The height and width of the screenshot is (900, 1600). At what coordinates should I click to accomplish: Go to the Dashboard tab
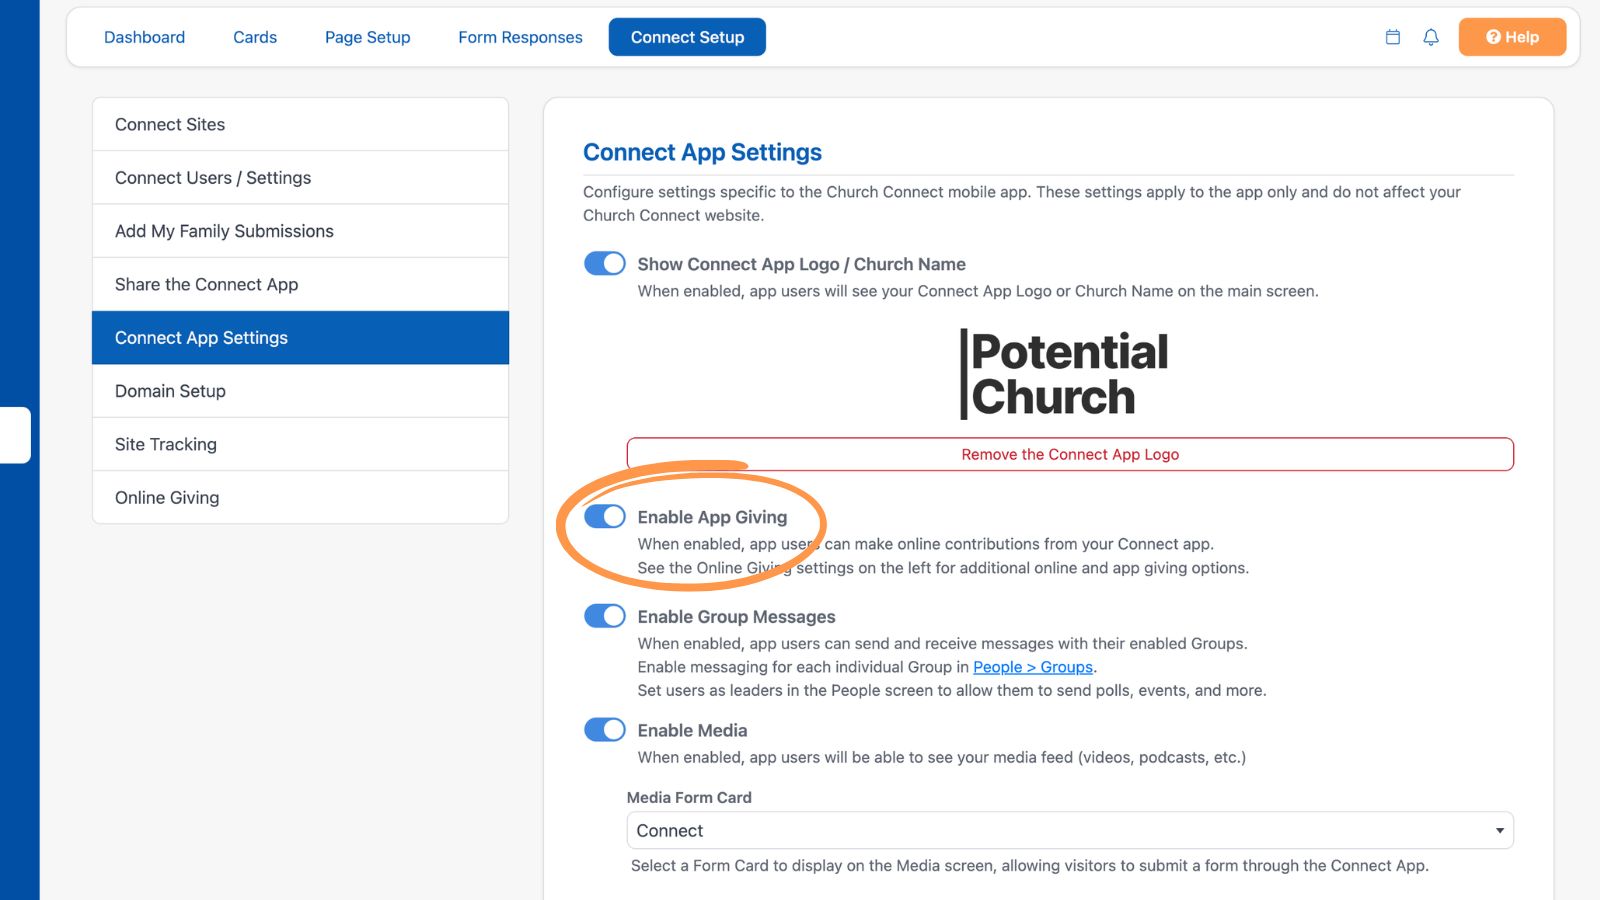(x=145, y=37)
